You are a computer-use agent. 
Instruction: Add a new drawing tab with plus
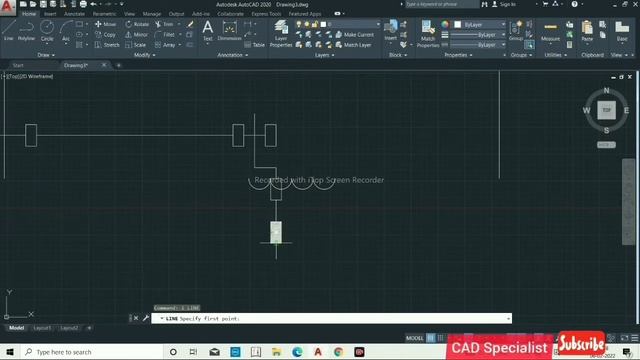click(118, 65)
